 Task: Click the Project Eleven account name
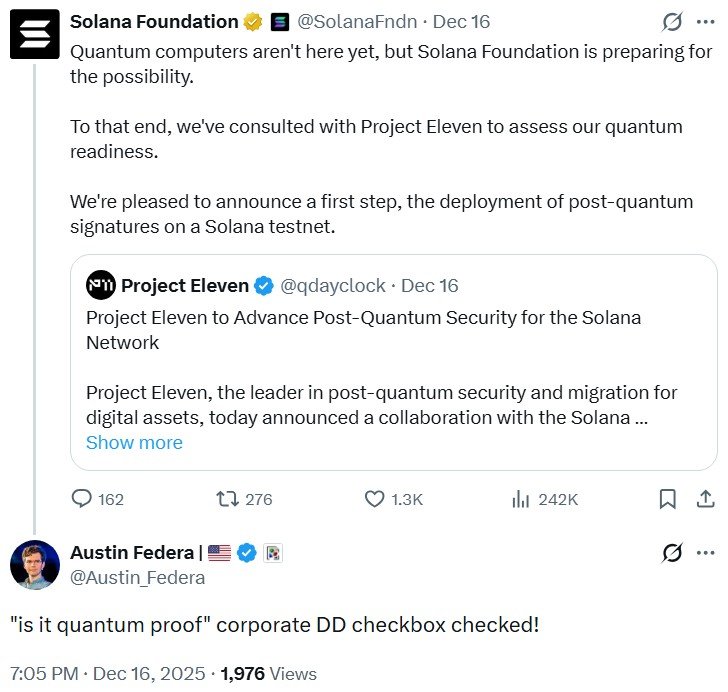tap(185, 285)
